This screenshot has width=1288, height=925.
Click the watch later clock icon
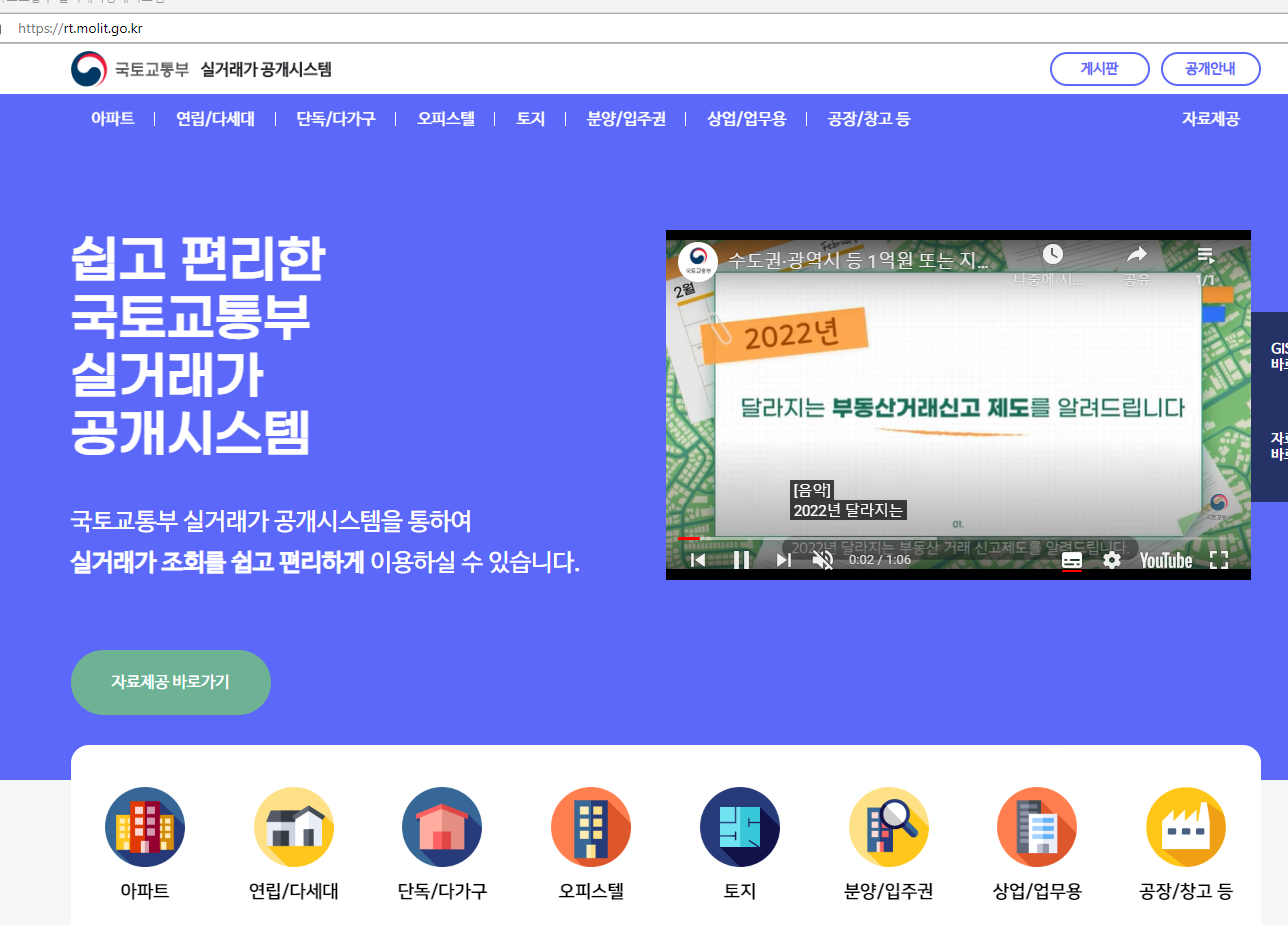(1052, 255)
